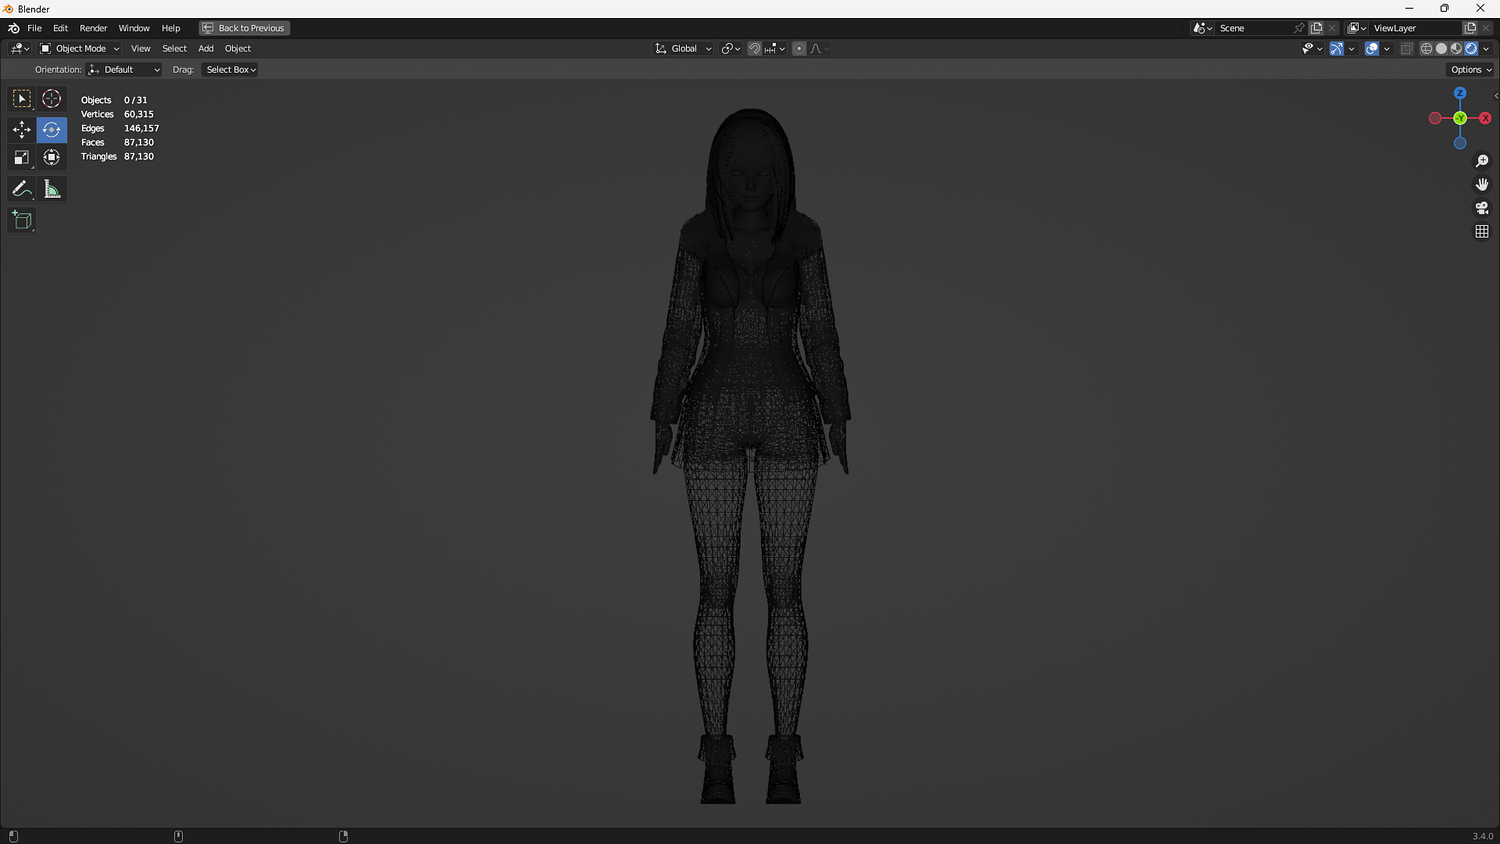Open the Edit menu
The height and width of the screenshot is (844, 1500).
pos(60,28)
